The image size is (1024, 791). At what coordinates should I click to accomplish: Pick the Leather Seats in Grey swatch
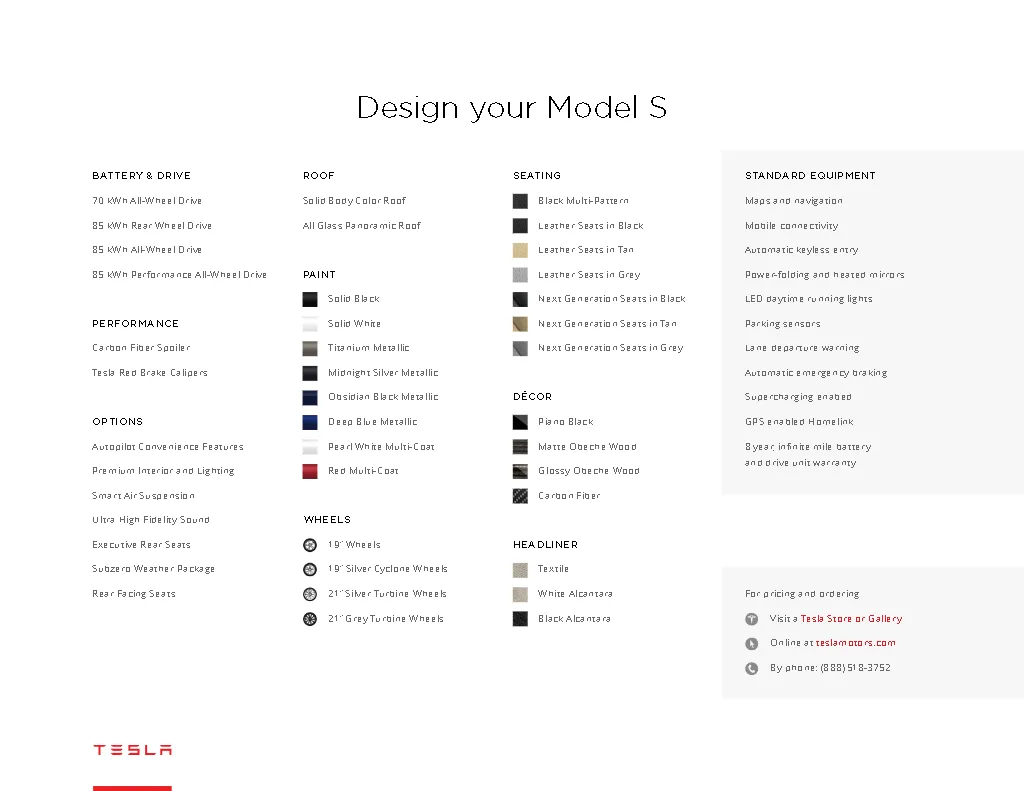(520, 275)
